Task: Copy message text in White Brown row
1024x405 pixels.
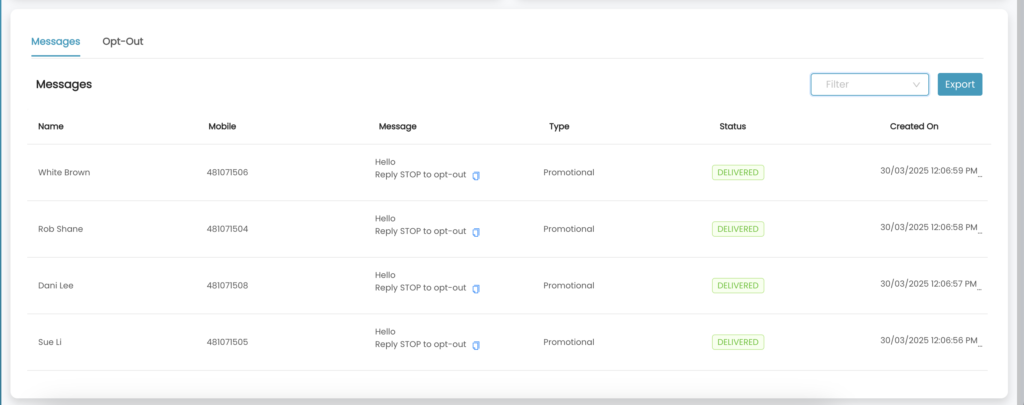Action: pyautogui.click(x=476, y=176)
